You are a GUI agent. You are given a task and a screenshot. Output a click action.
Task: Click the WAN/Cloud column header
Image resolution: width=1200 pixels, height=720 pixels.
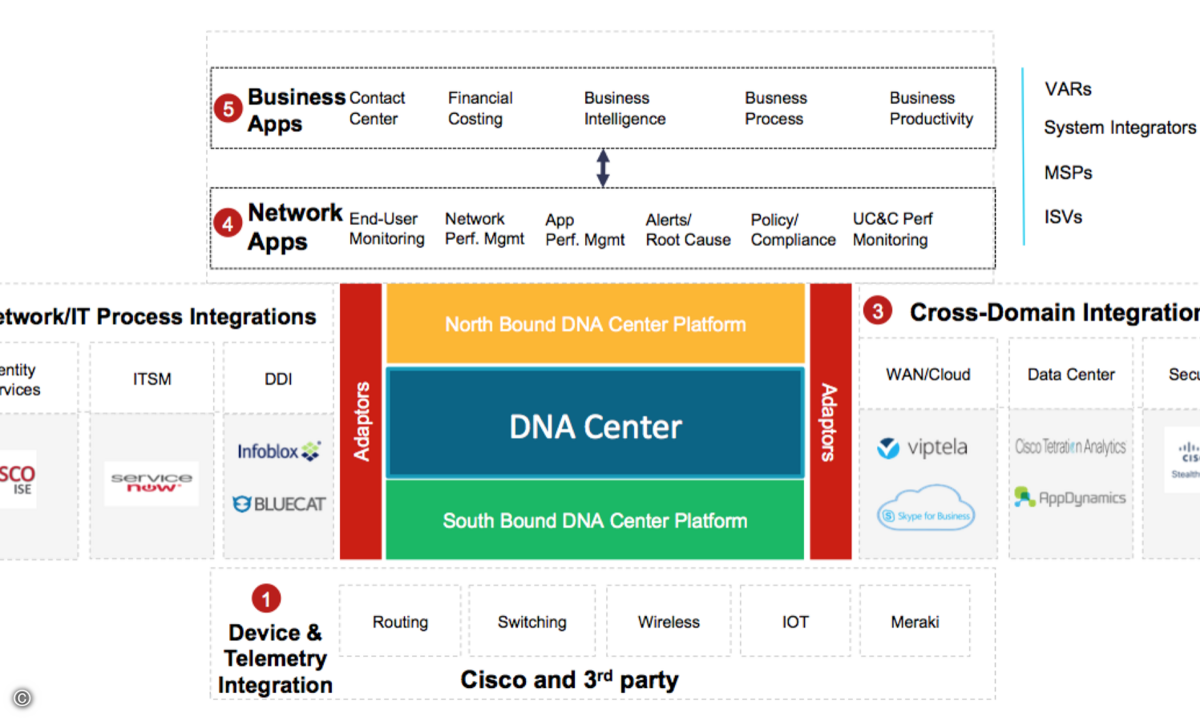tap(928, 374)
